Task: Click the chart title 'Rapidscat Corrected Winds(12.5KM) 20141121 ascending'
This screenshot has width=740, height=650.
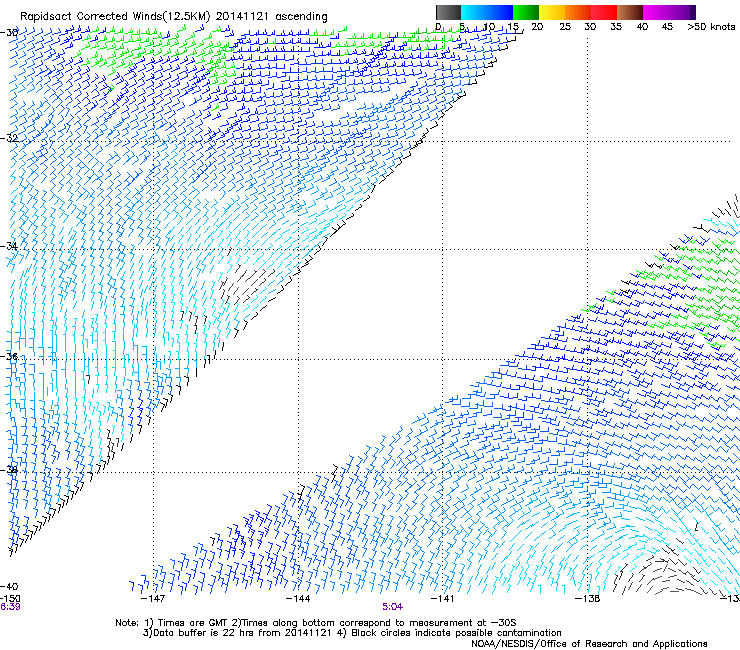Action: tap(174, 16)
